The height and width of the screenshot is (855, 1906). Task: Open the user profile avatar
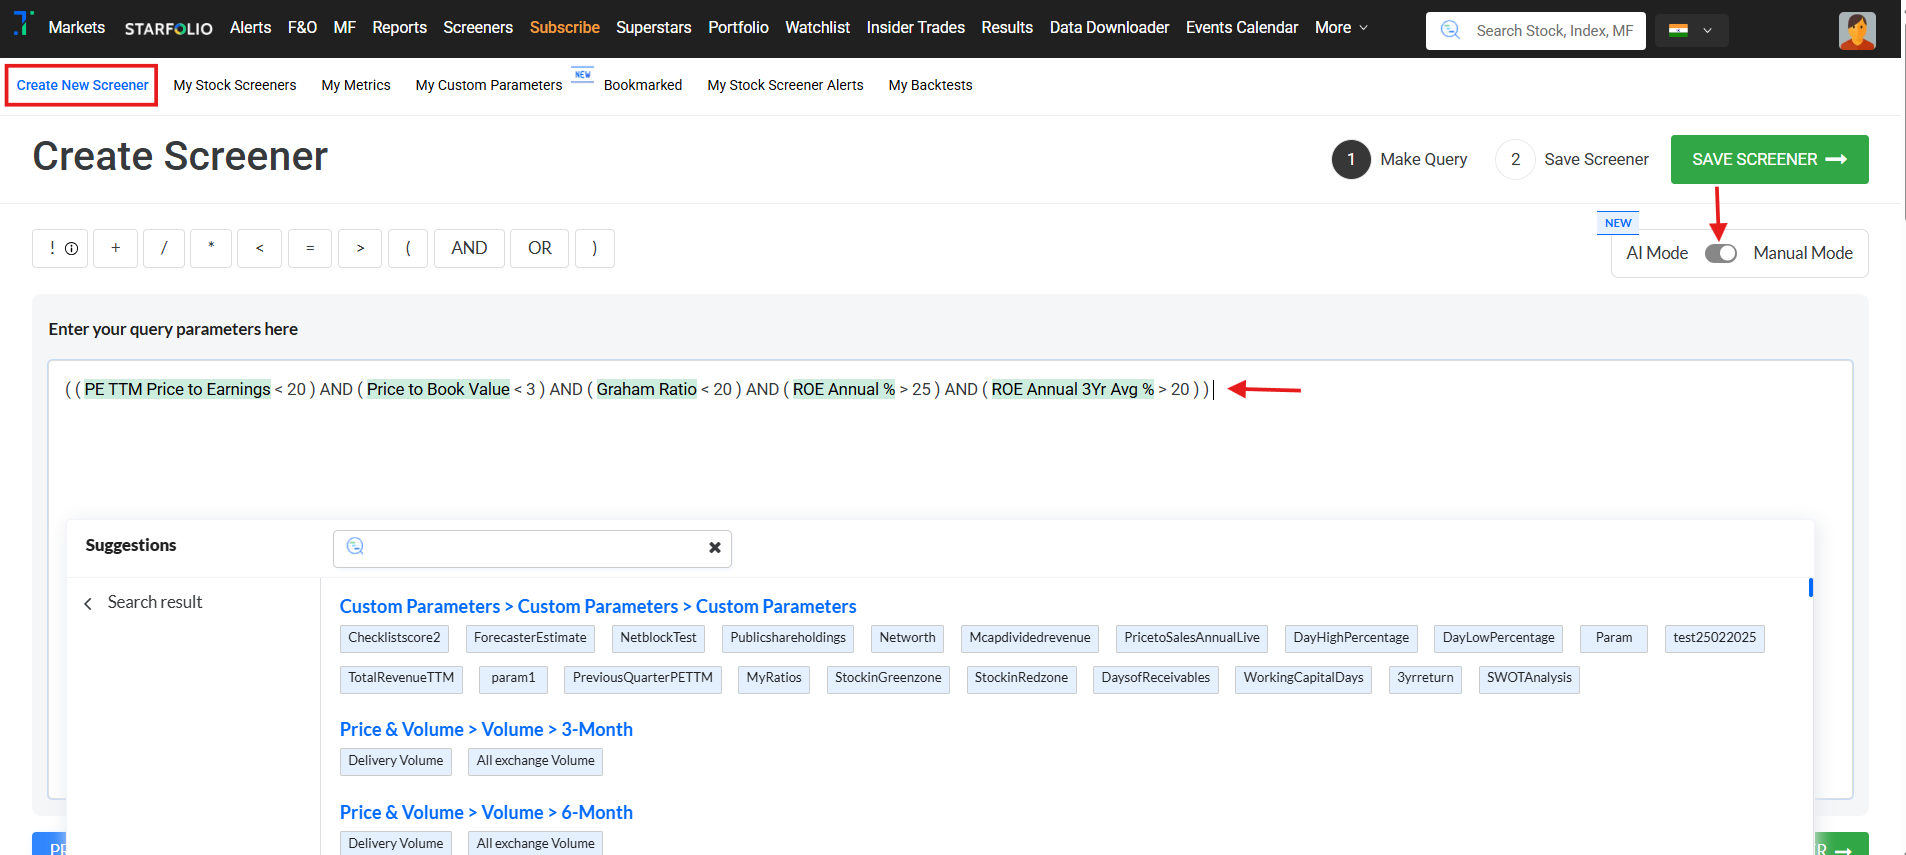click(1857, 31)
